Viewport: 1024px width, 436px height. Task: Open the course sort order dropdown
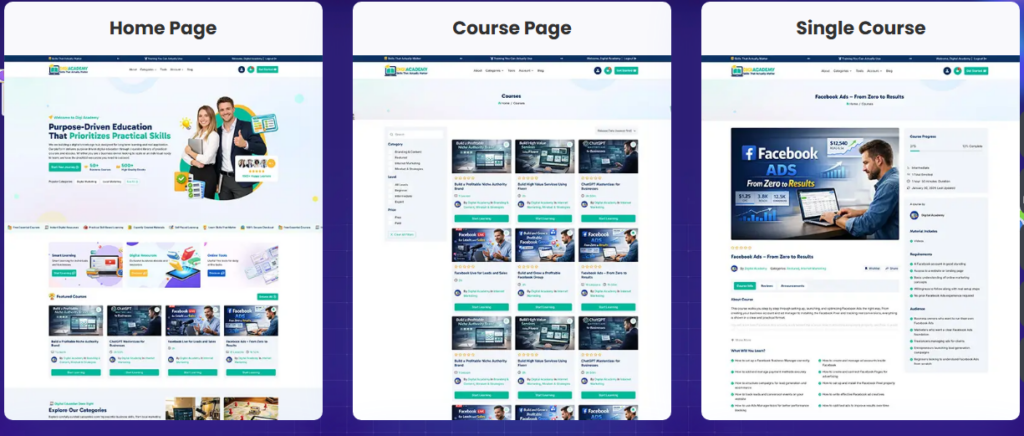617,131
